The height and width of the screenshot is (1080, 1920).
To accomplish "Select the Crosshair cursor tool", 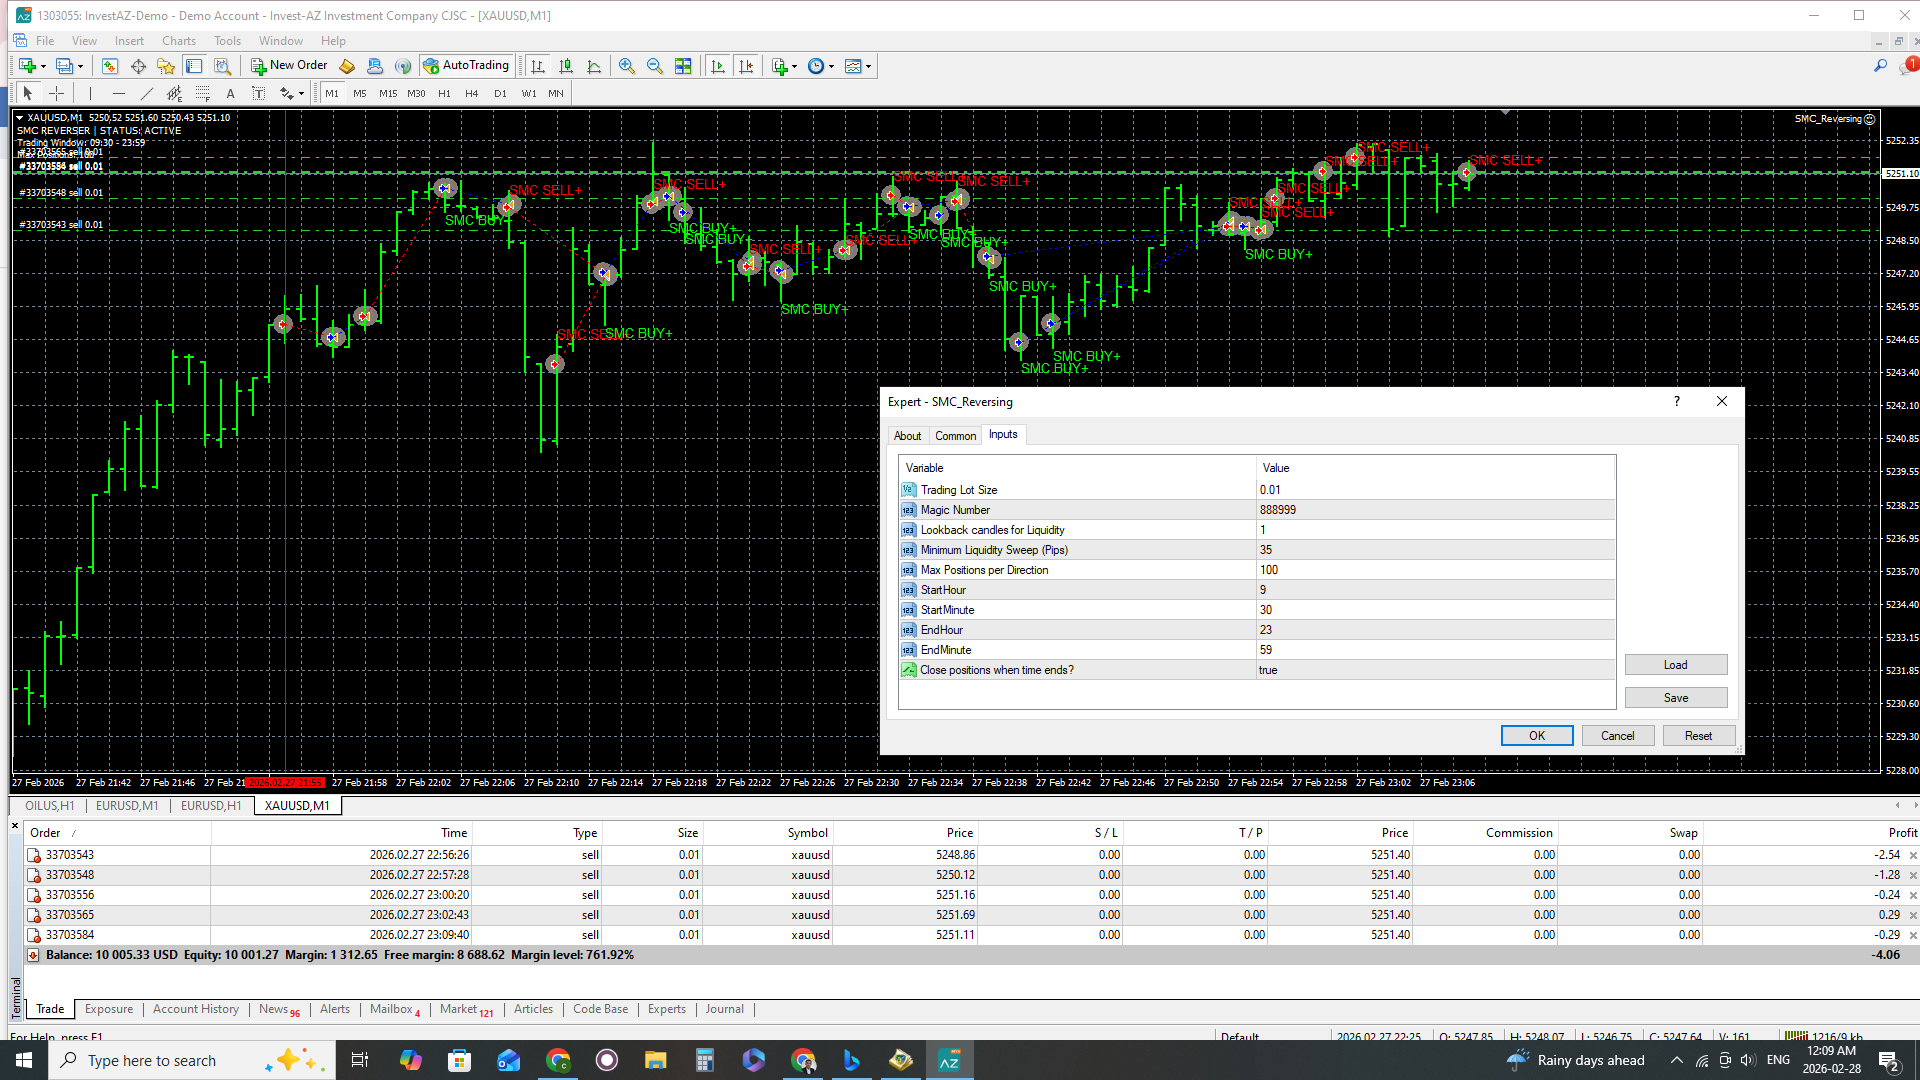I will (57, 93).
